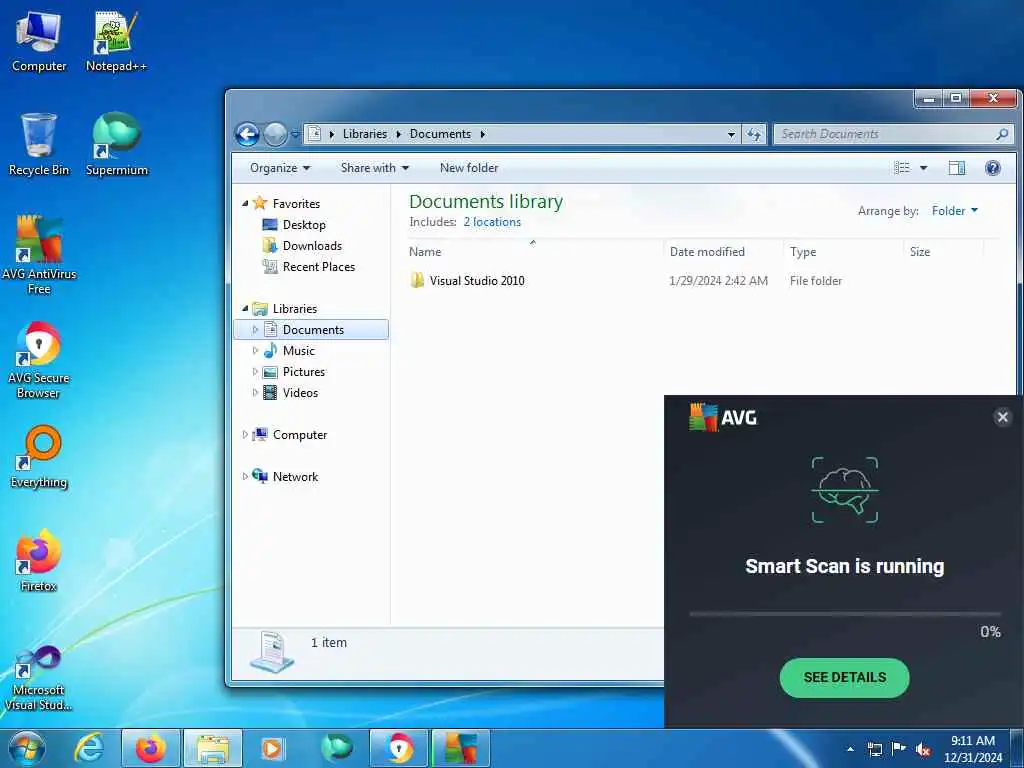This screenshot has height=768, width=1024.
Task: Close the AVG Smart Scan popup
Action: pos(1002,417)
